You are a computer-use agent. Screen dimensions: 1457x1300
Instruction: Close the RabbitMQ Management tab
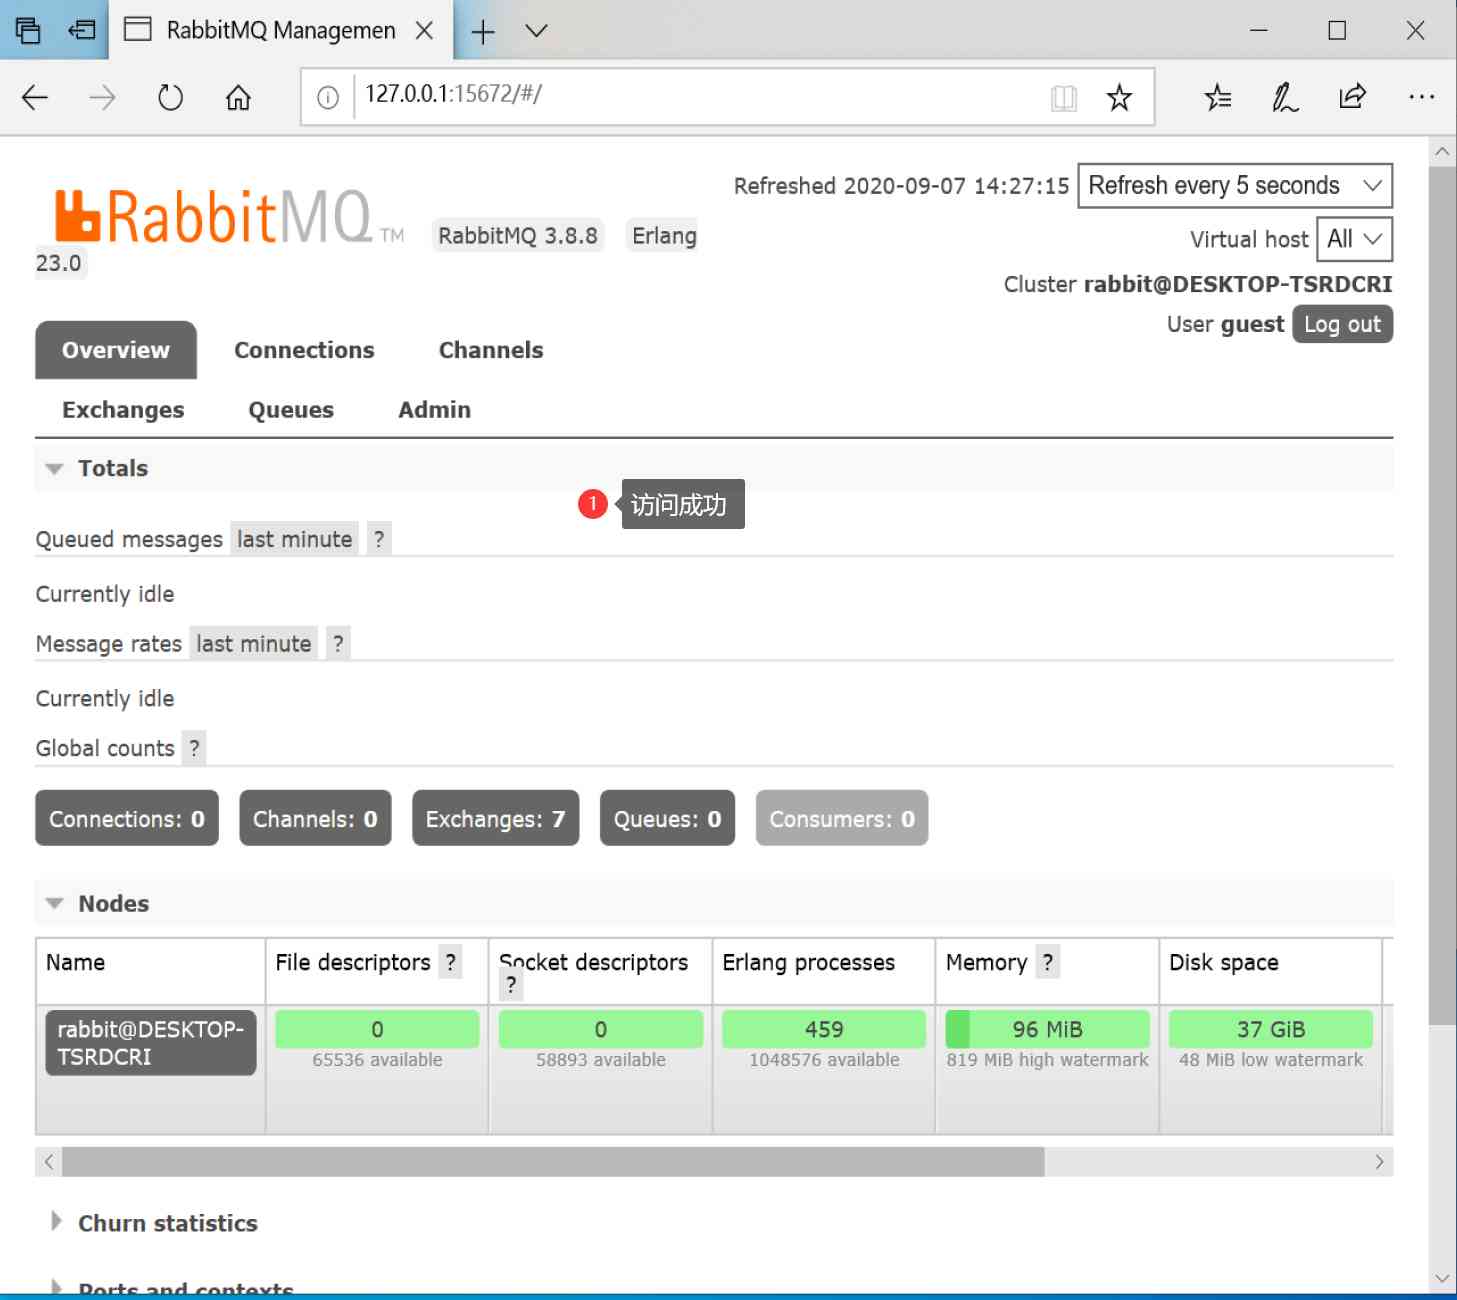(x=424, y=31)
